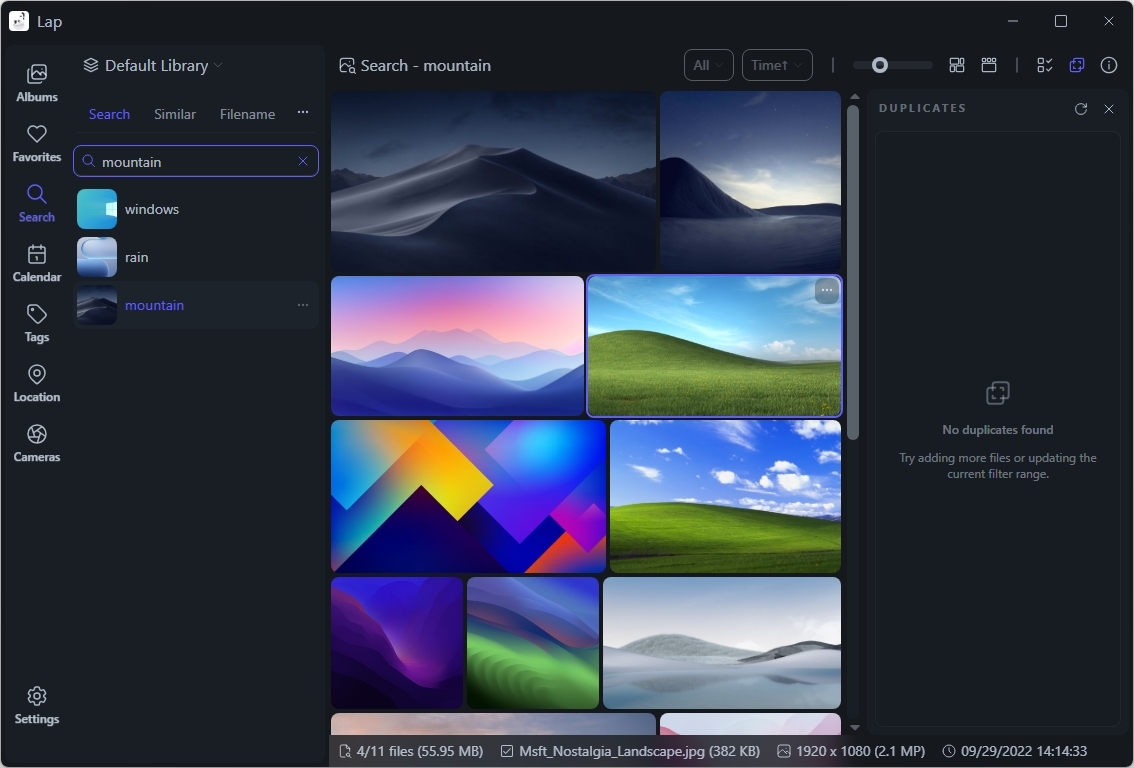Click the image search icon beside the title

click(x=347, y=66)
